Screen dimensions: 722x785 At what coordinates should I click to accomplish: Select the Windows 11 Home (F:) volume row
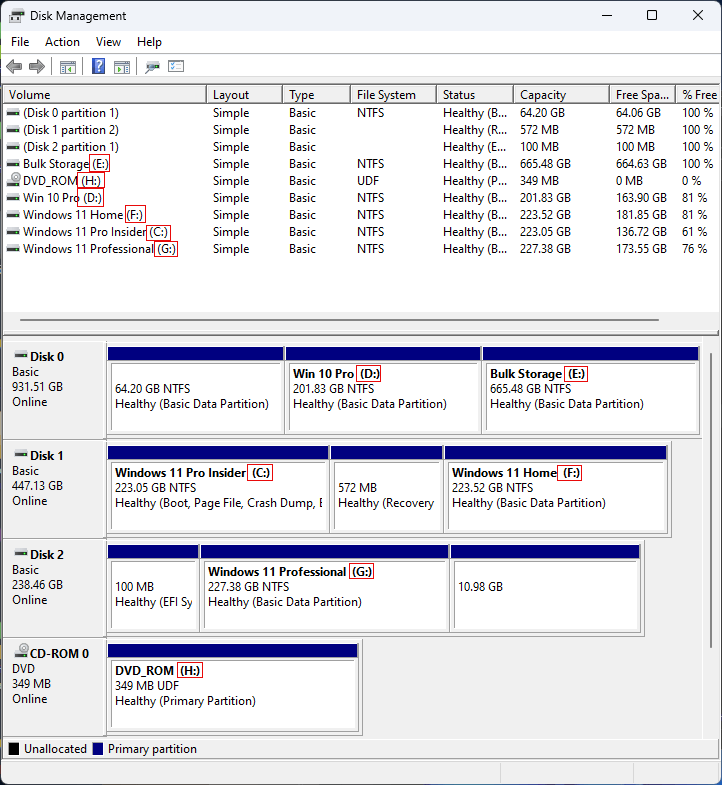tap(361, 215)
